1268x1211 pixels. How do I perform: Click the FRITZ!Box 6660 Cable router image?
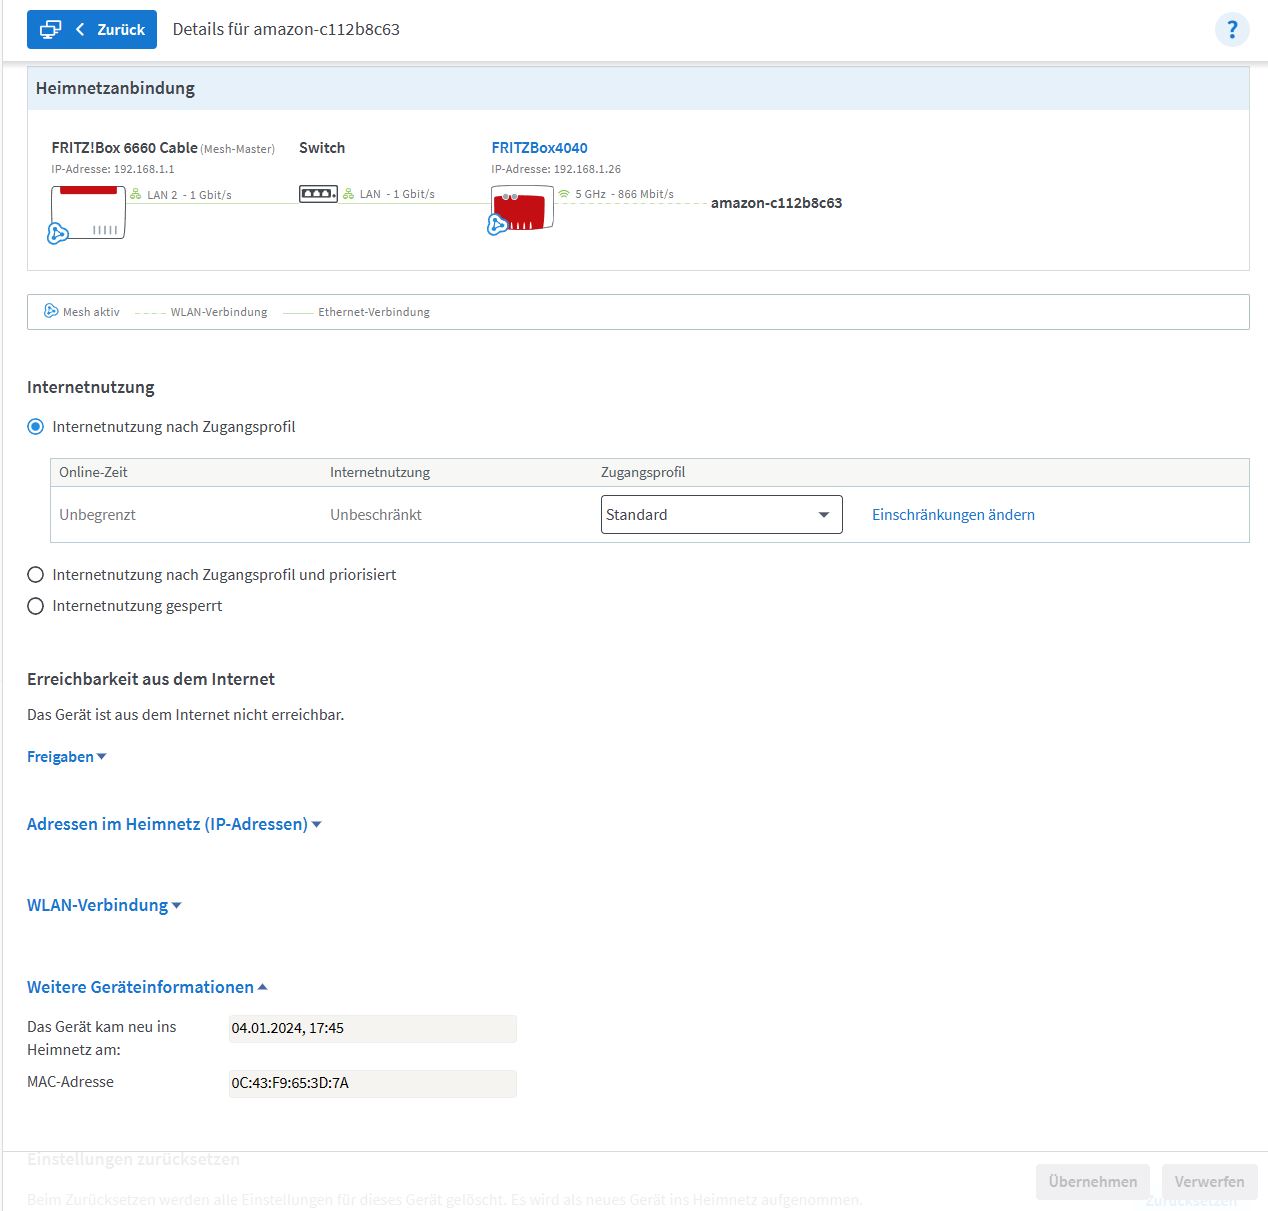[89, 211]
